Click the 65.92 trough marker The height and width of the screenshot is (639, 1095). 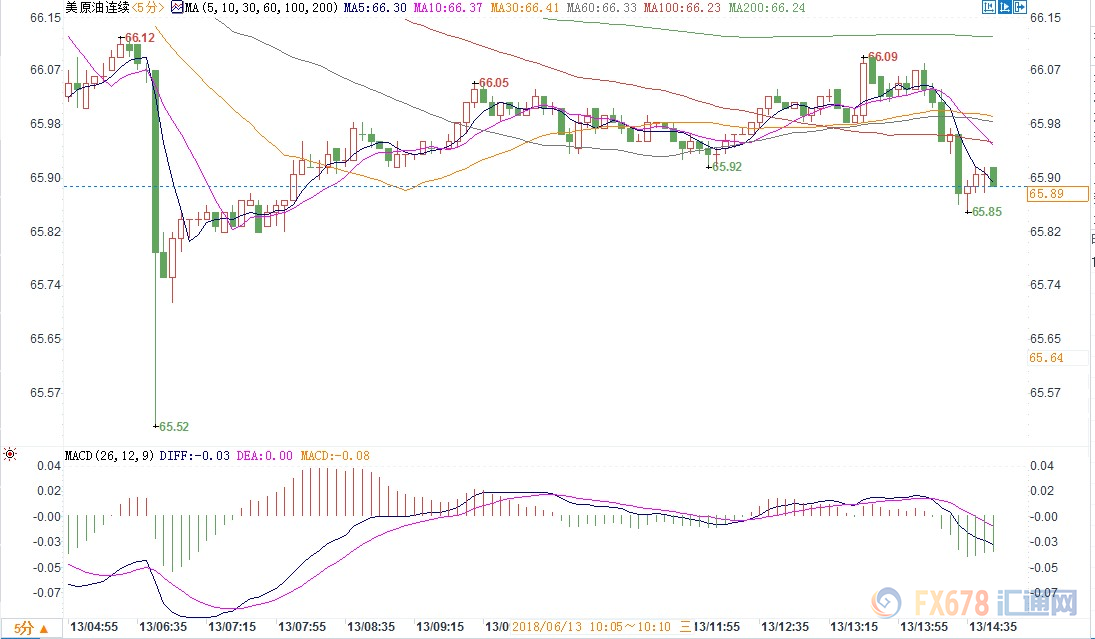[x=727, y=167]
